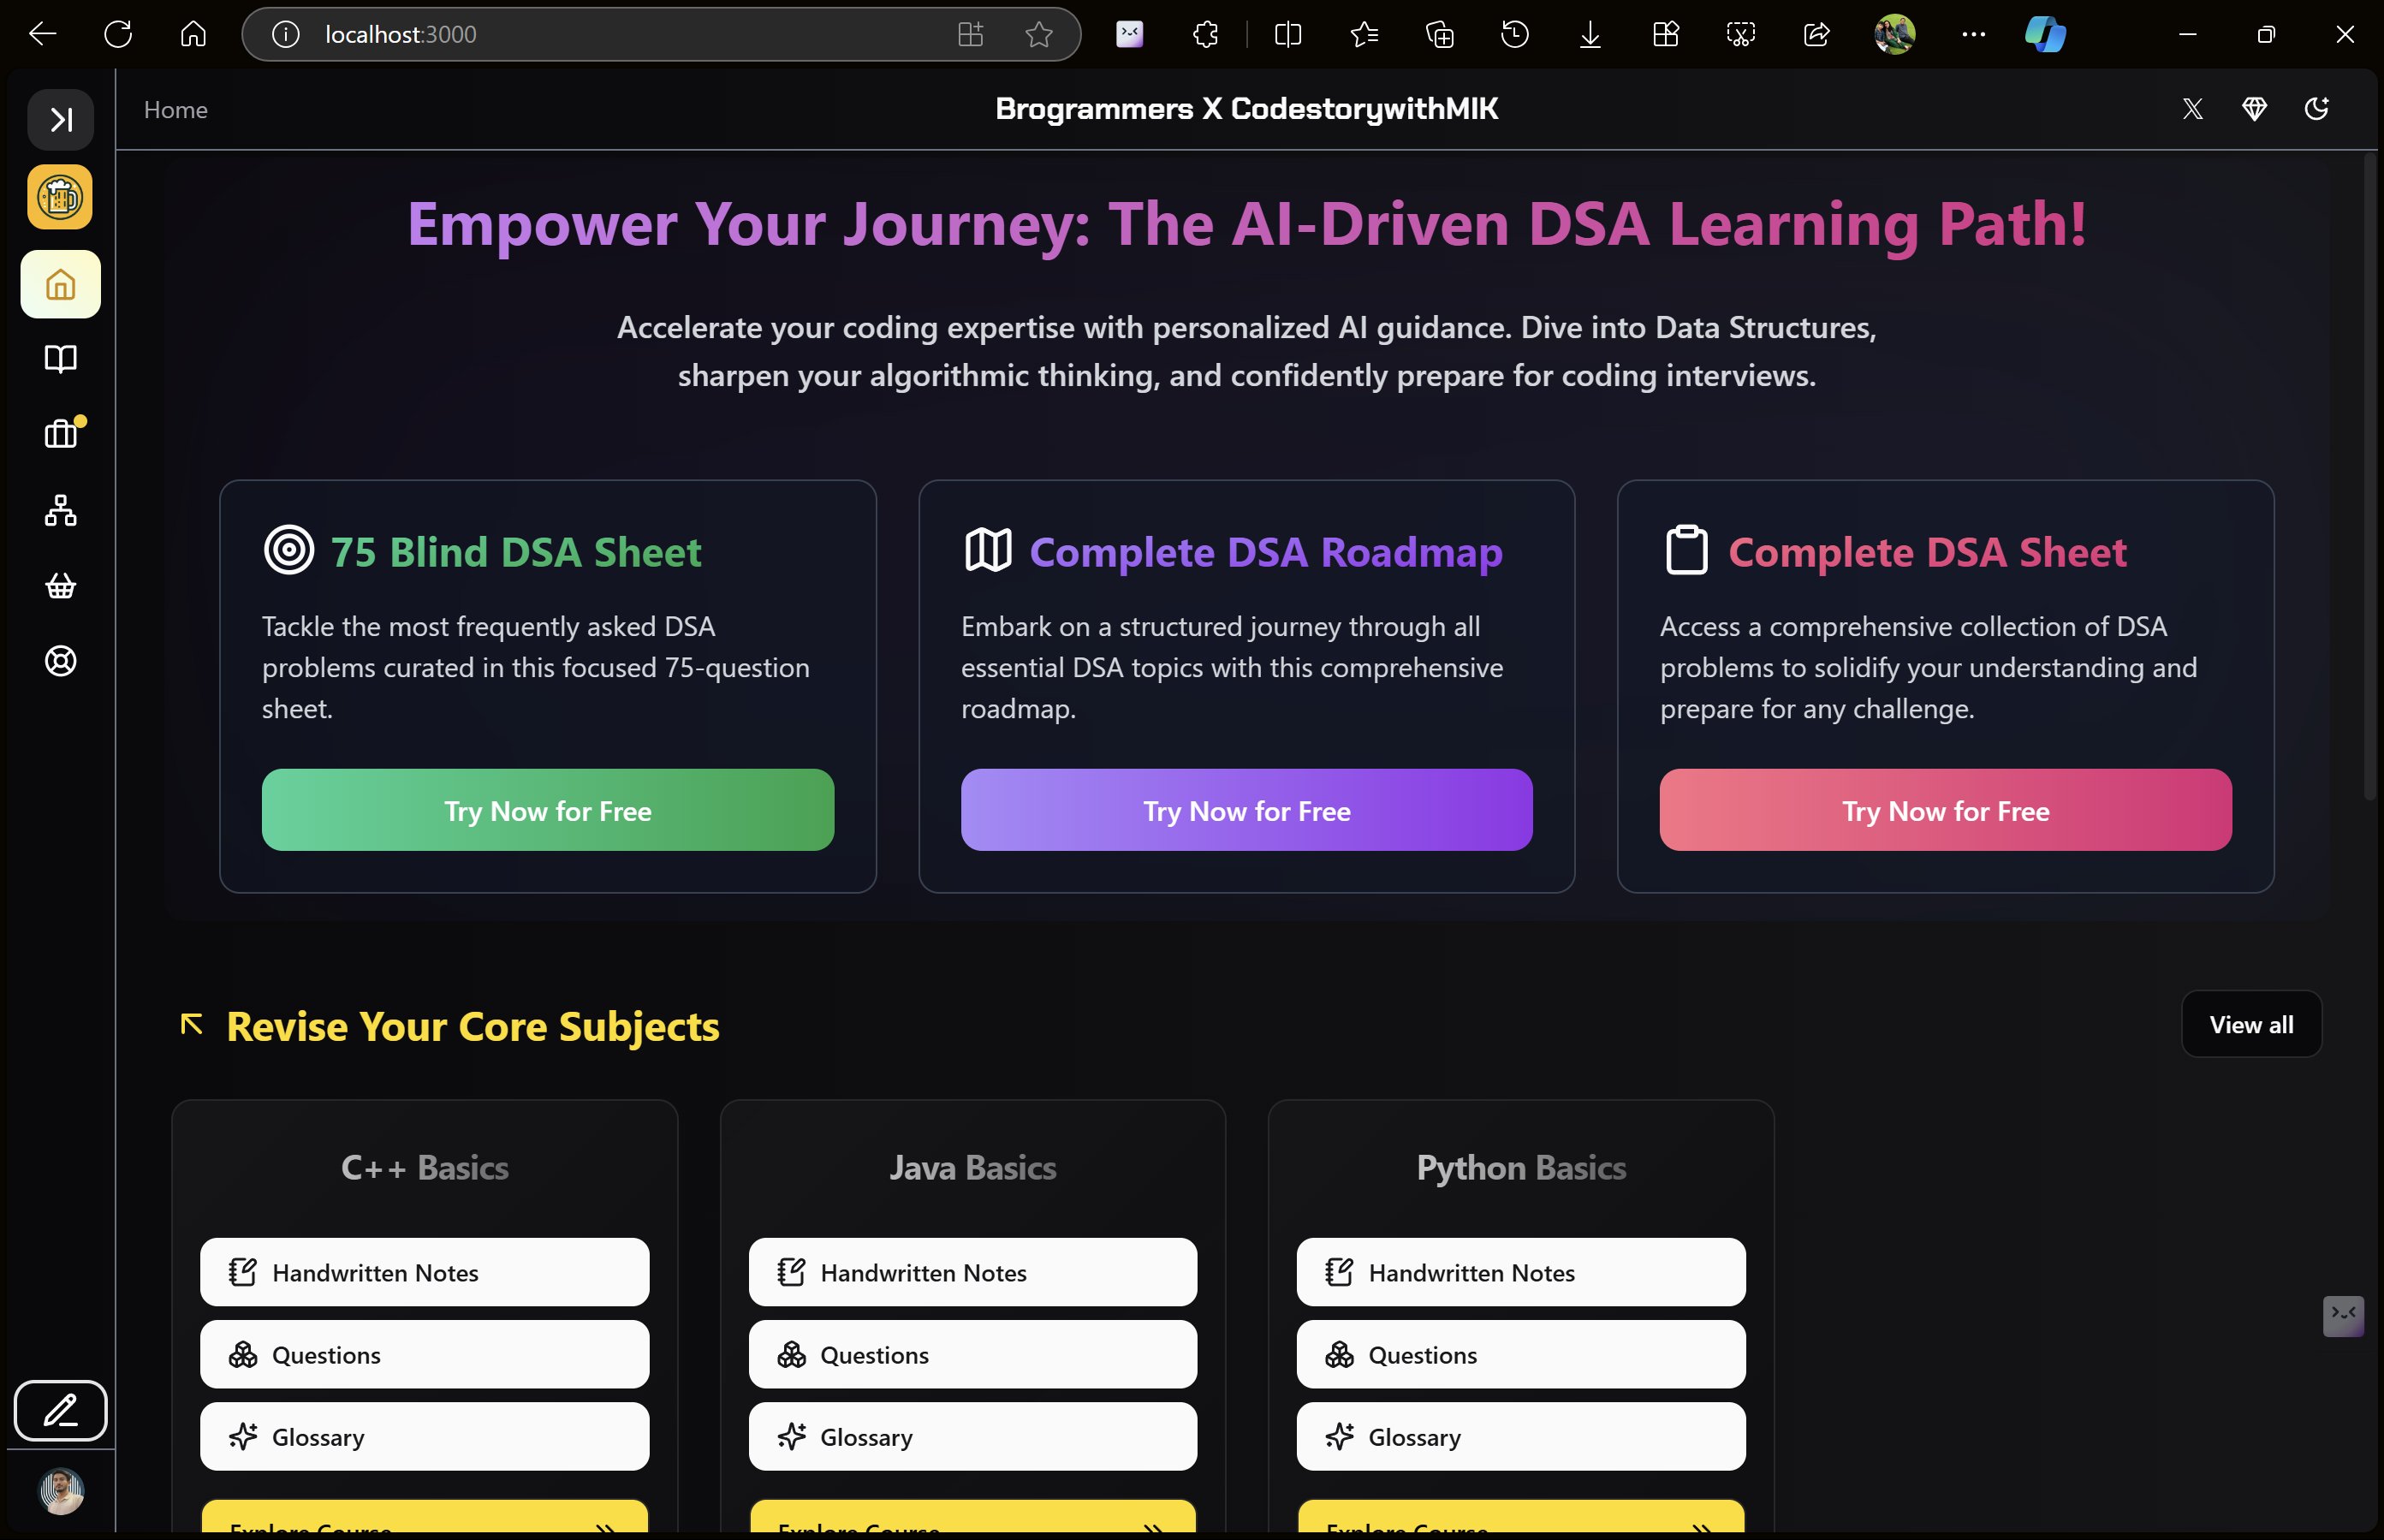The height and width of the screenshot is (1540, 2384).
Task: Click the map icon beside Complete DSA Roadmap
Action: pyautogui.click(x=988, y=550)
